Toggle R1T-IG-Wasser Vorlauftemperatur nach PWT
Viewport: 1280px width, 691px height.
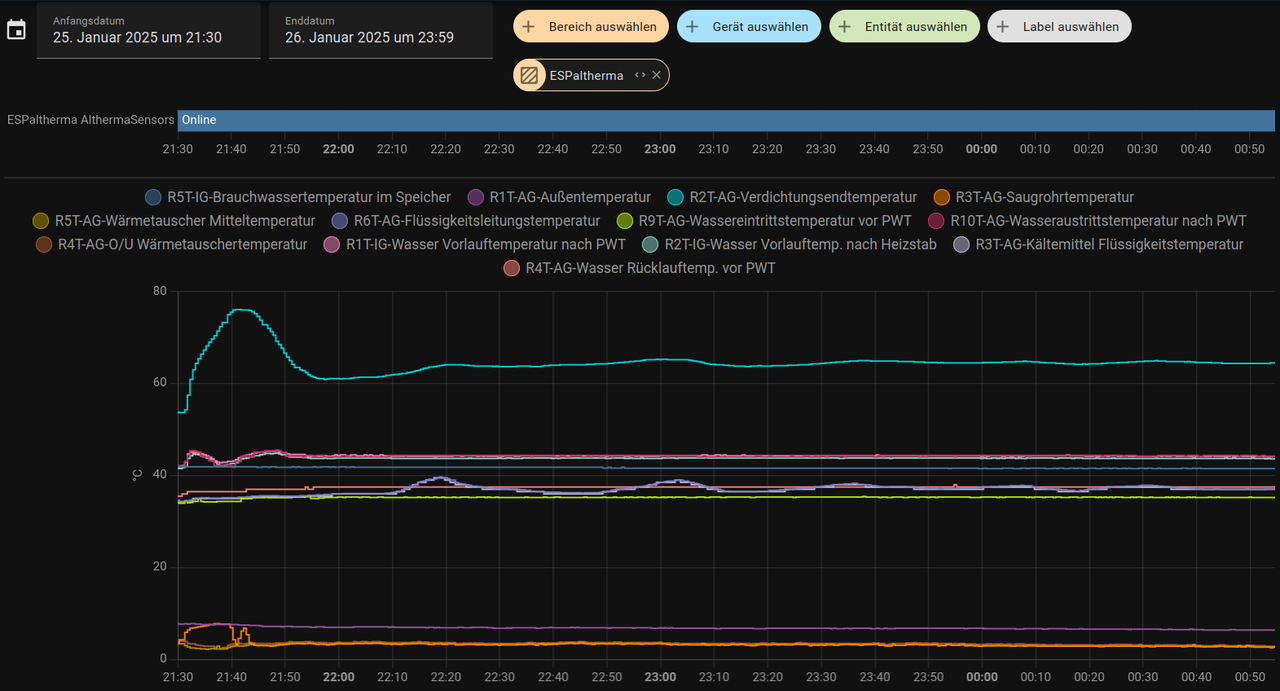(475, 243)
